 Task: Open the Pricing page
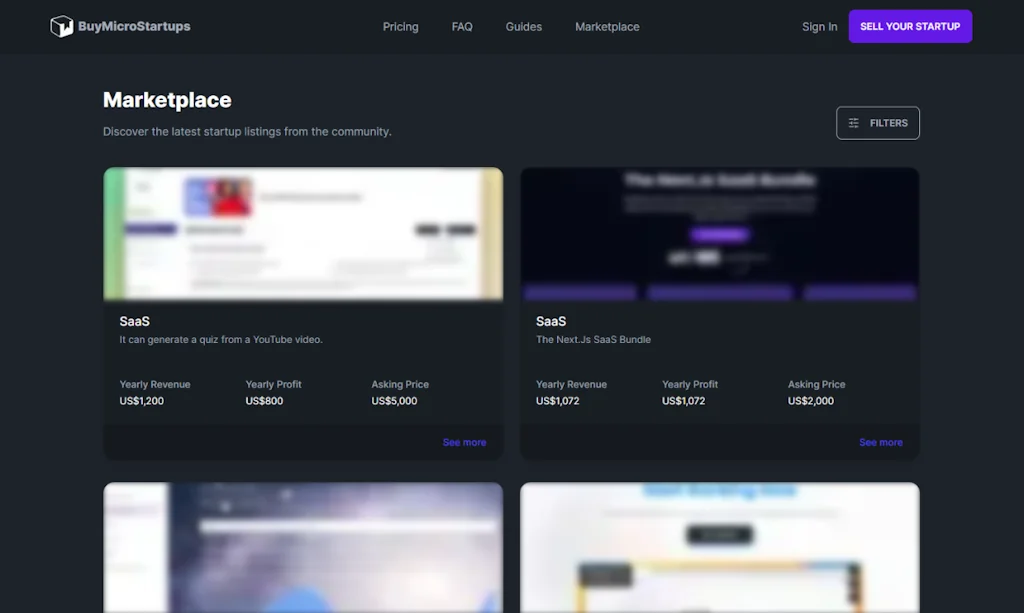point(400,27)
